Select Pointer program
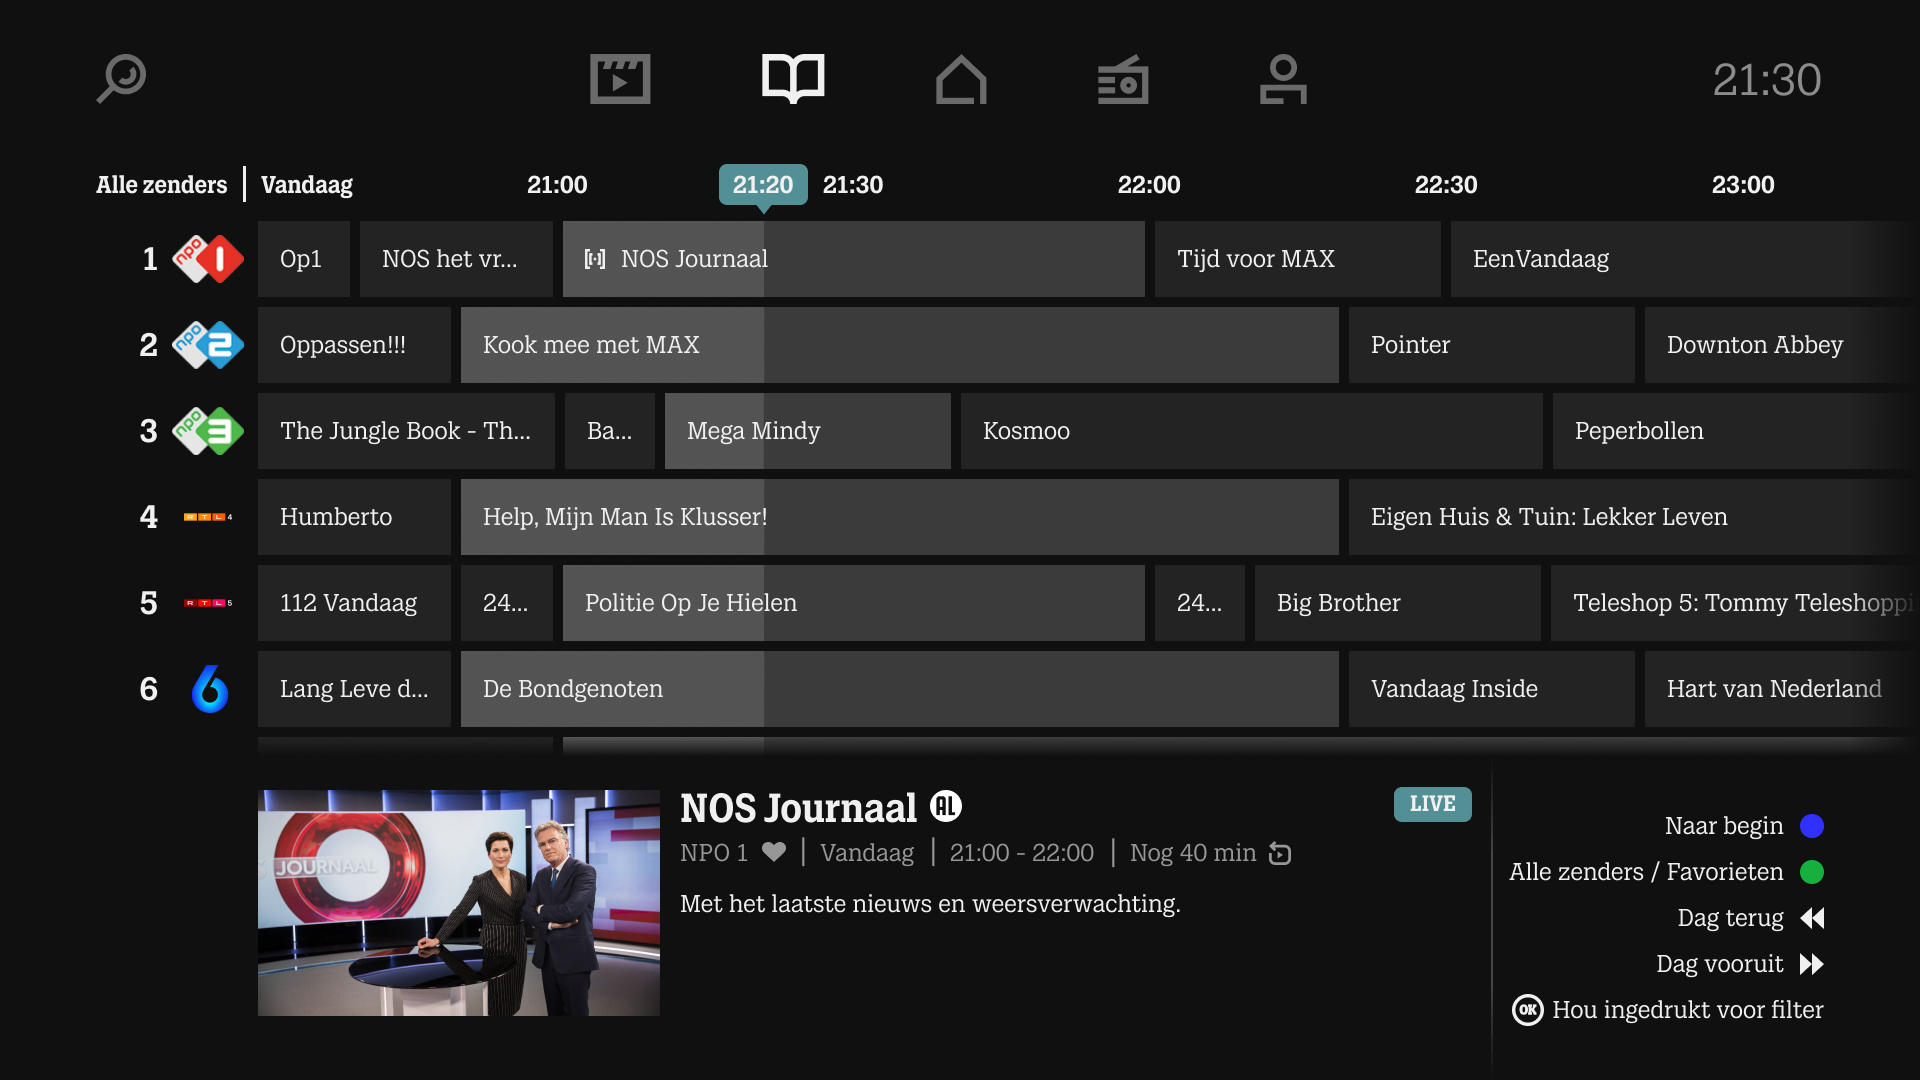Image resolution: width=1920 pixels, height=1080 pixels. pyautogui.click(x=1492, y=345)
